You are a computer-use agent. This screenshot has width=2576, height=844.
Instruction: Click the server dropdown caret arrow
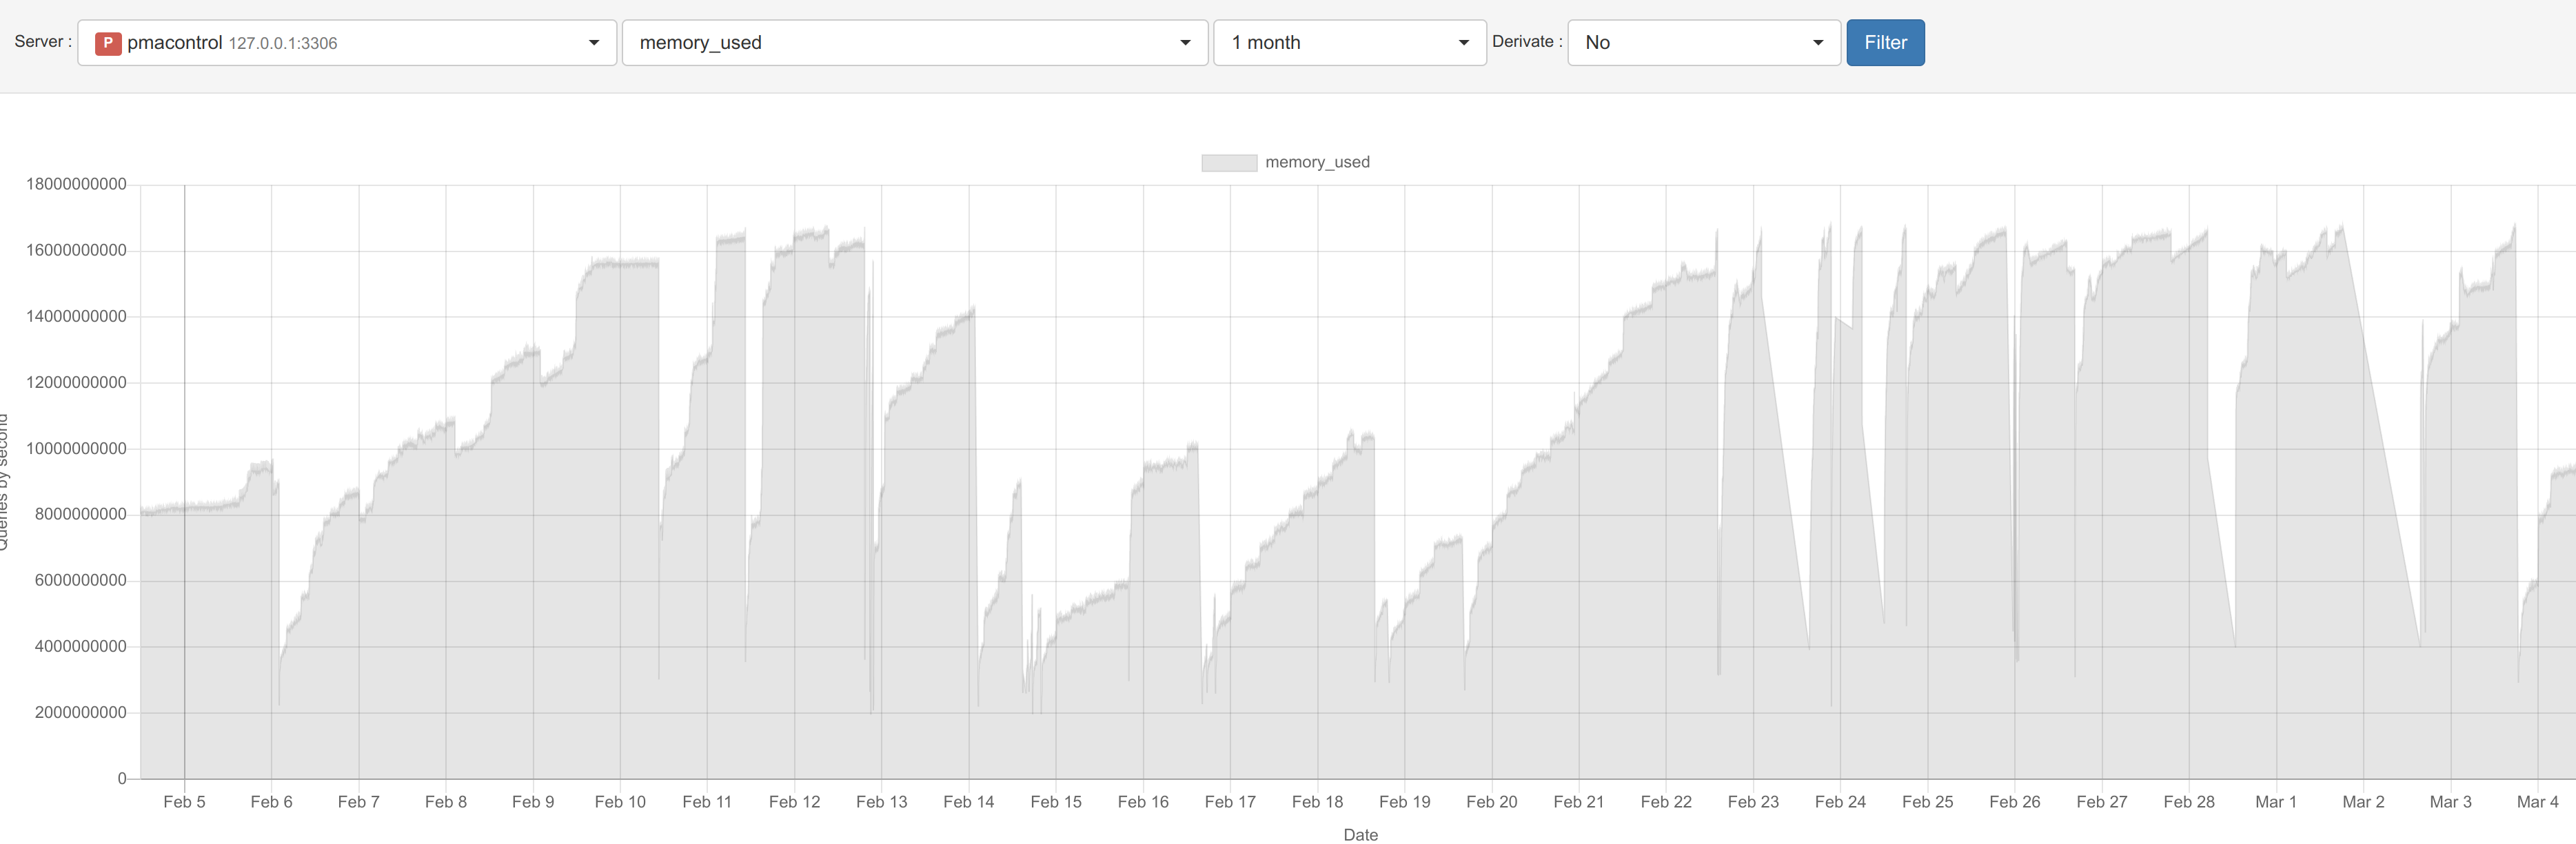[594, 43]
